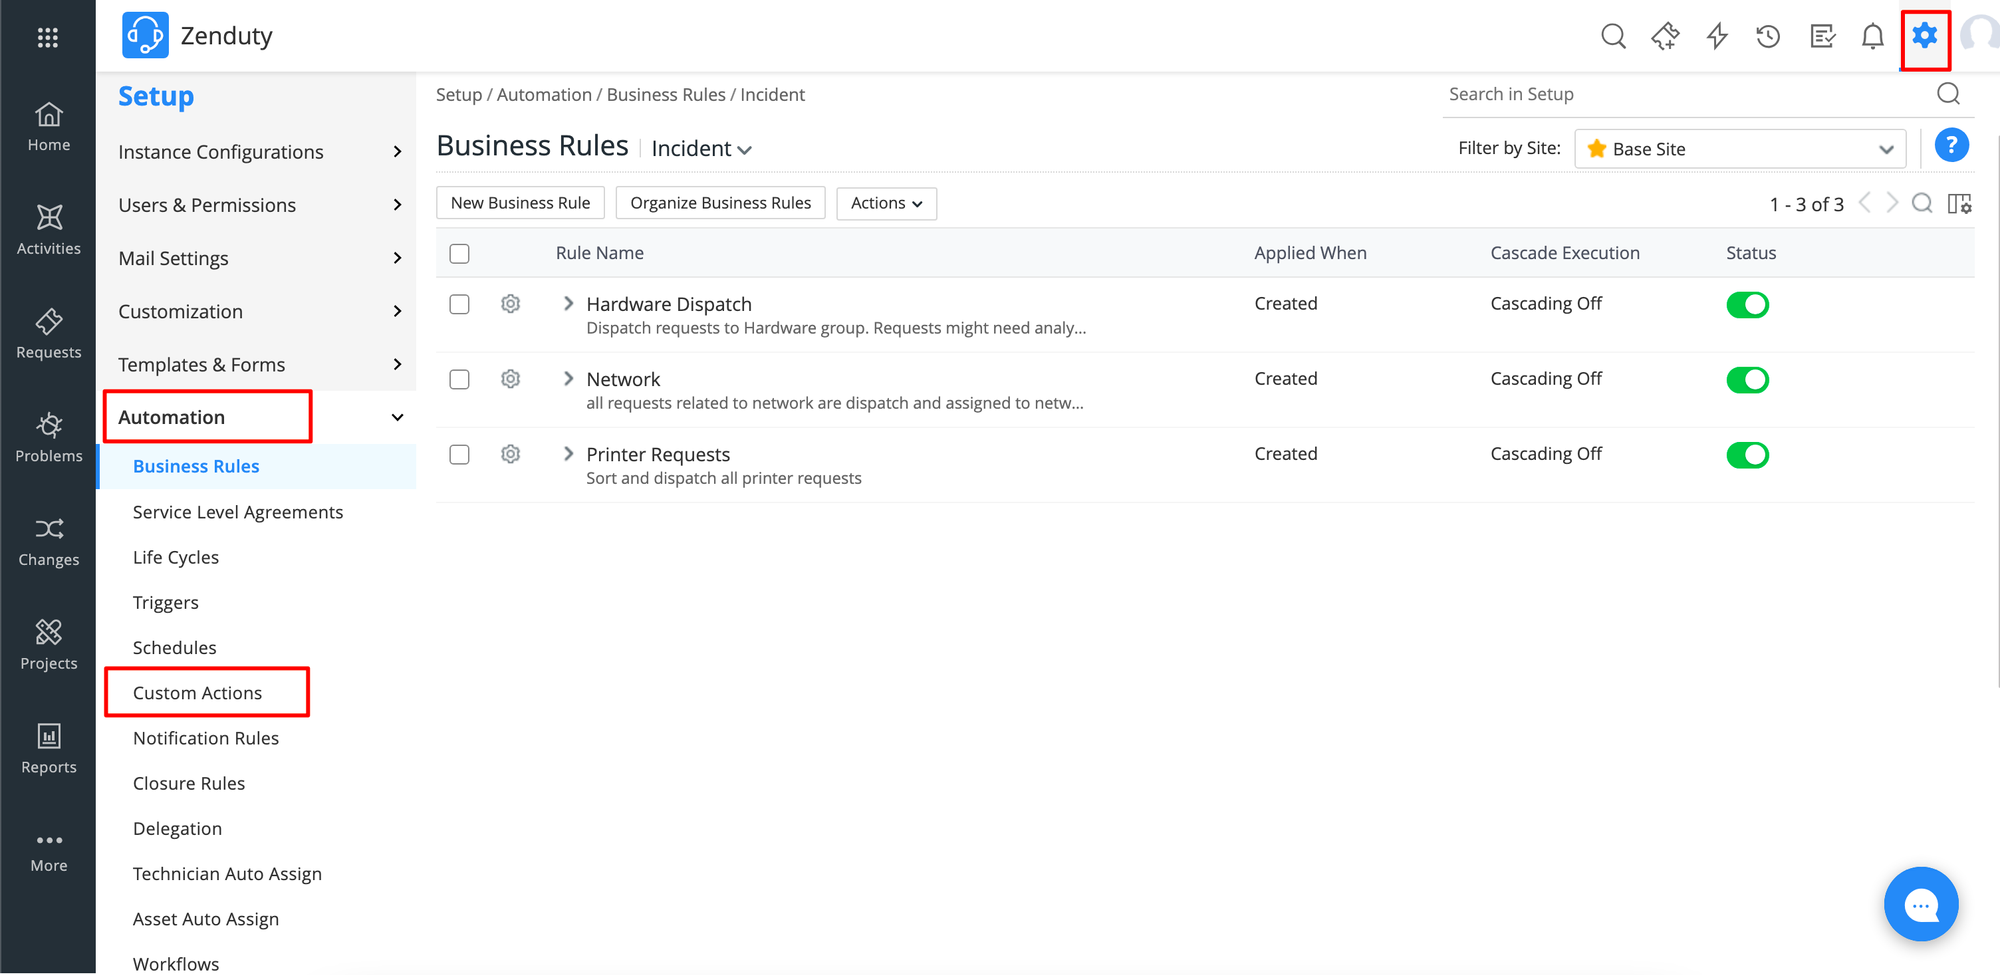Viewport: 2000px width, 975px height.
Task: Tick the select-all rules checkbox
Action: (x=459, y=254)
